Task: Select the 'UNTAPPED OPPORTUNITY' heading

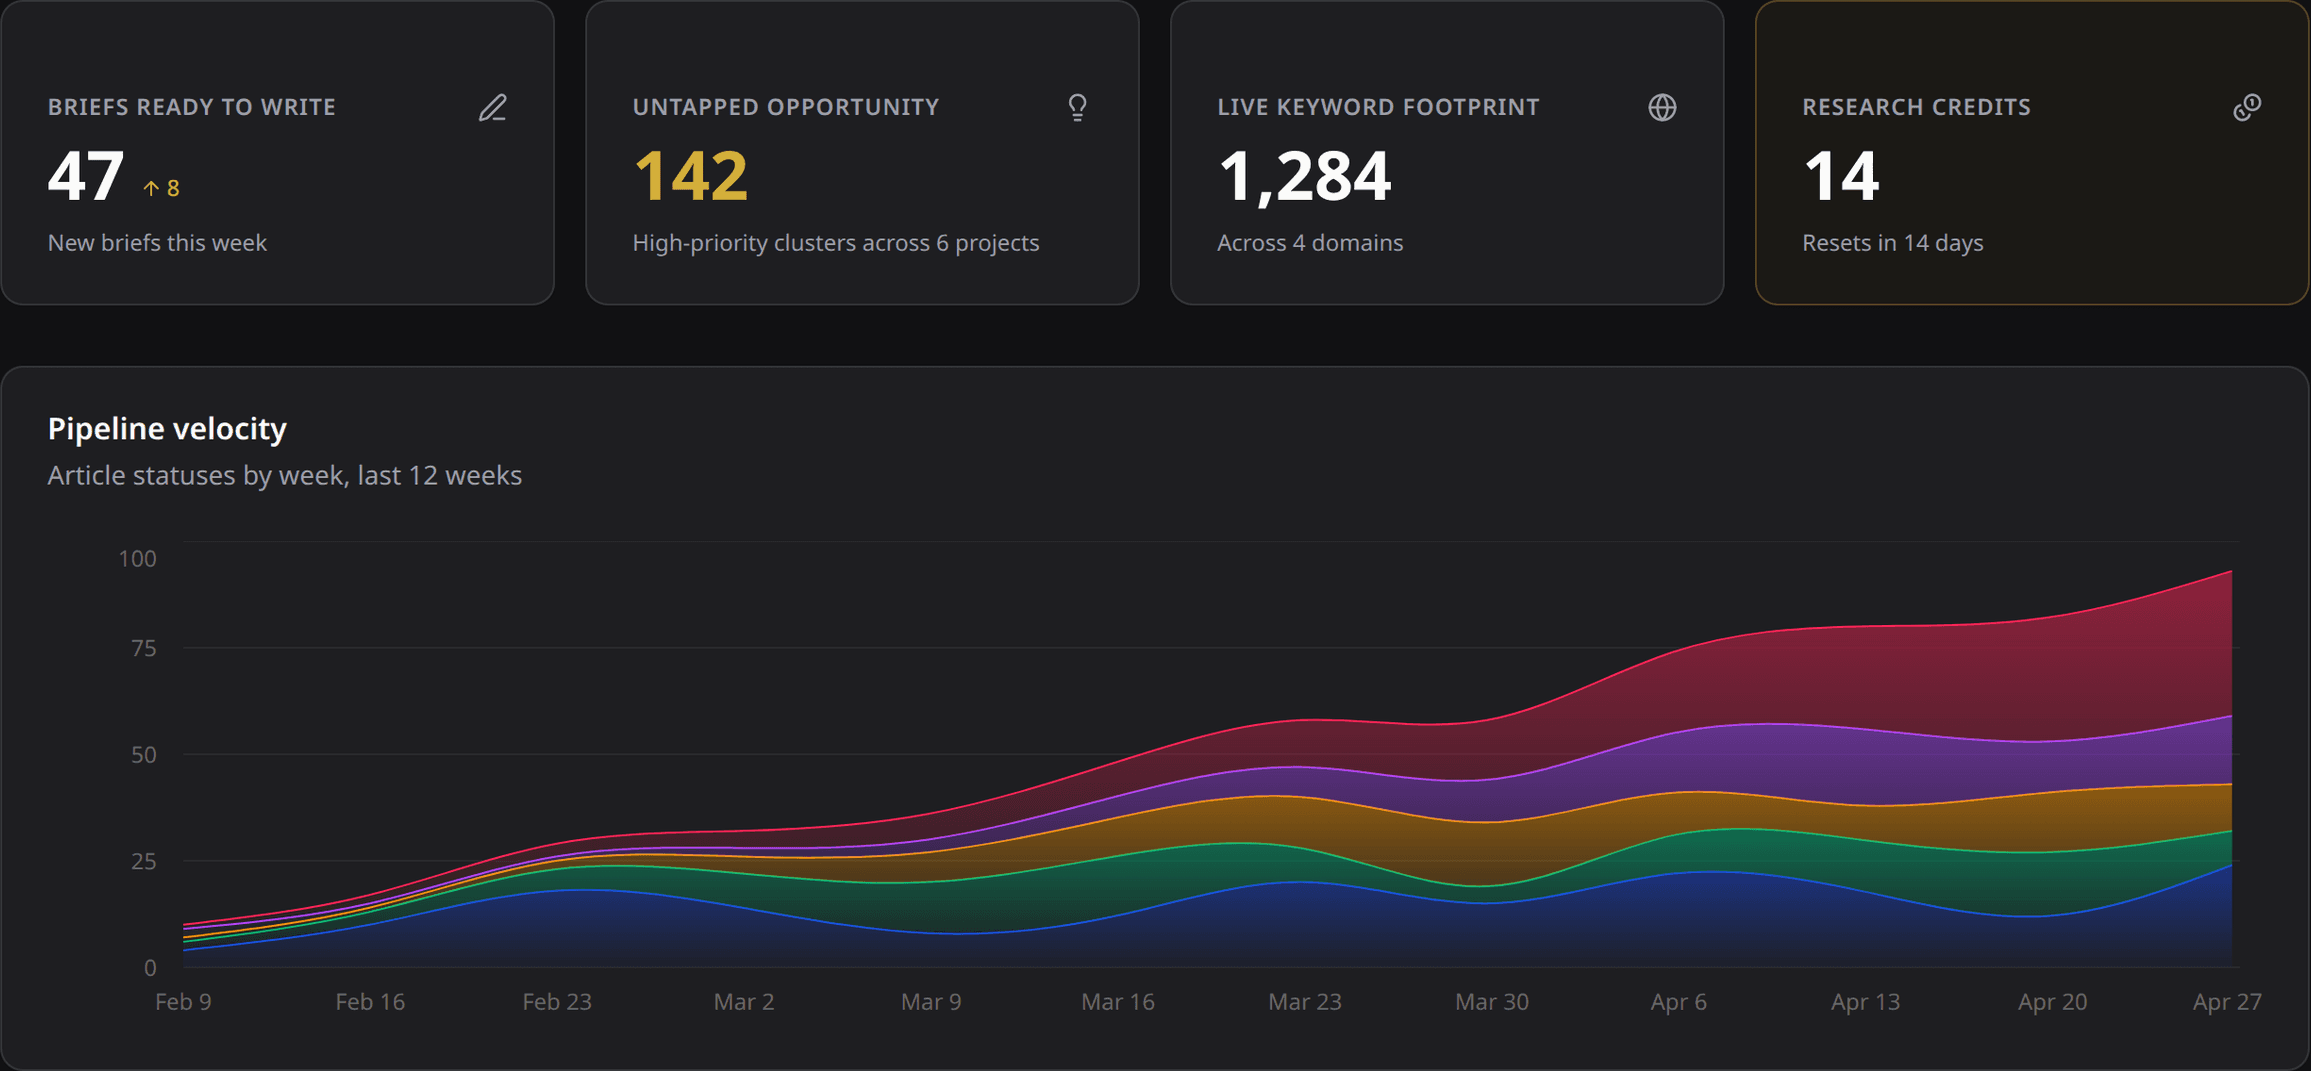Action: click(x=786, y=107)
